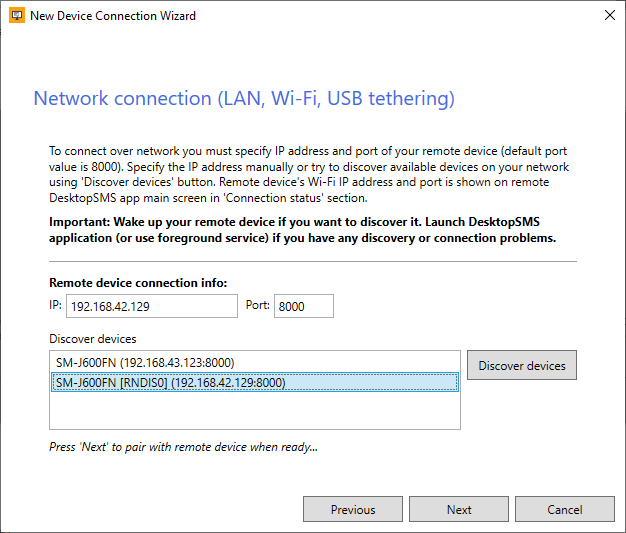Click Next to pair with device
This screenshot has height=533, width=626.
coord(459,509)
